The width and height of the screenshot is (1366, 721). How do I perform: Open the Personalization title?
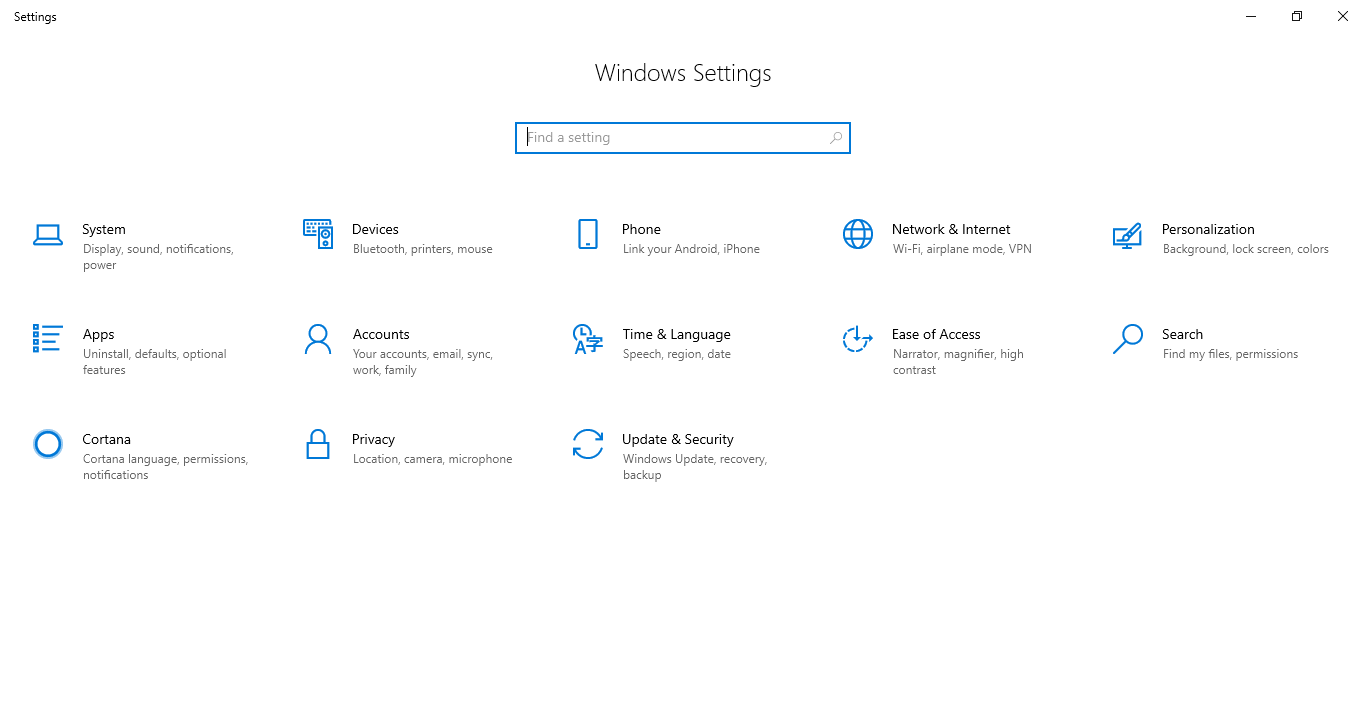point(1208,229)
